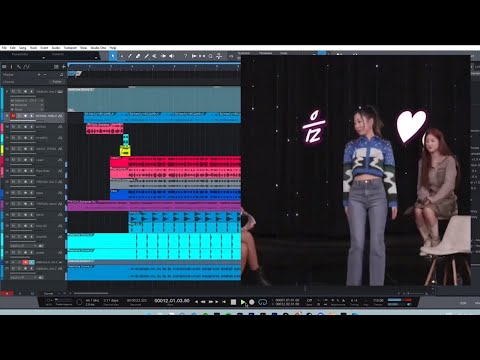Select the Arrow tool in the toolbar
The image size is (480, 360).
[113, 56]
